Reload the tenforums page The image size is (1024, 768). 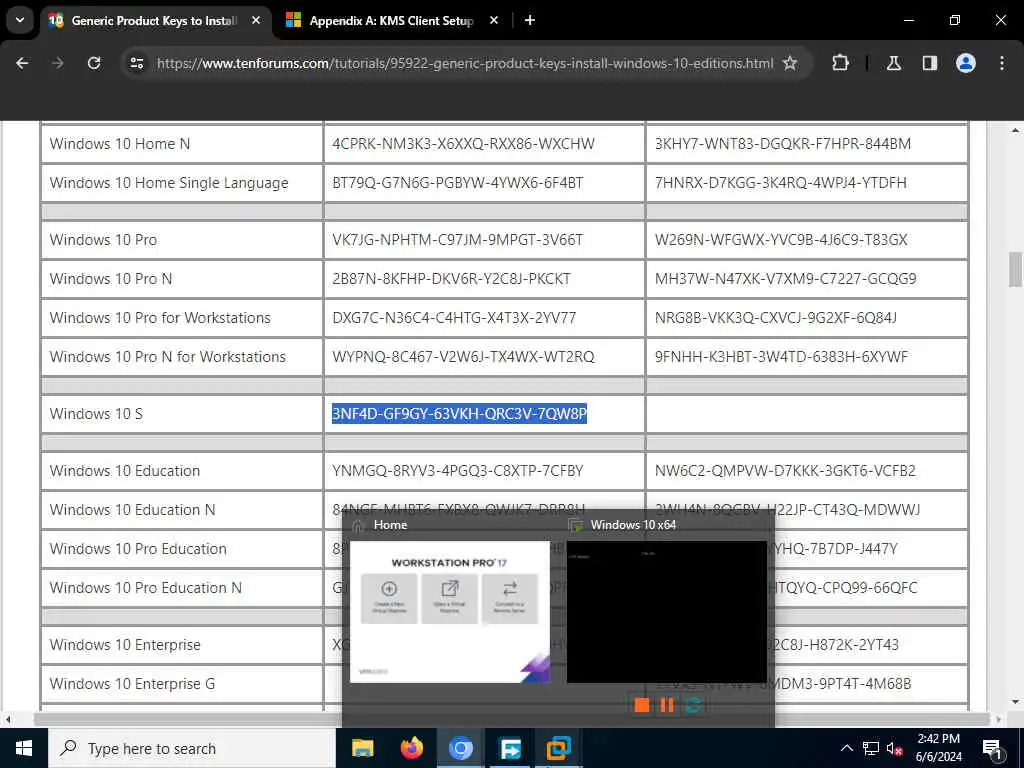[x=94, y=63]
